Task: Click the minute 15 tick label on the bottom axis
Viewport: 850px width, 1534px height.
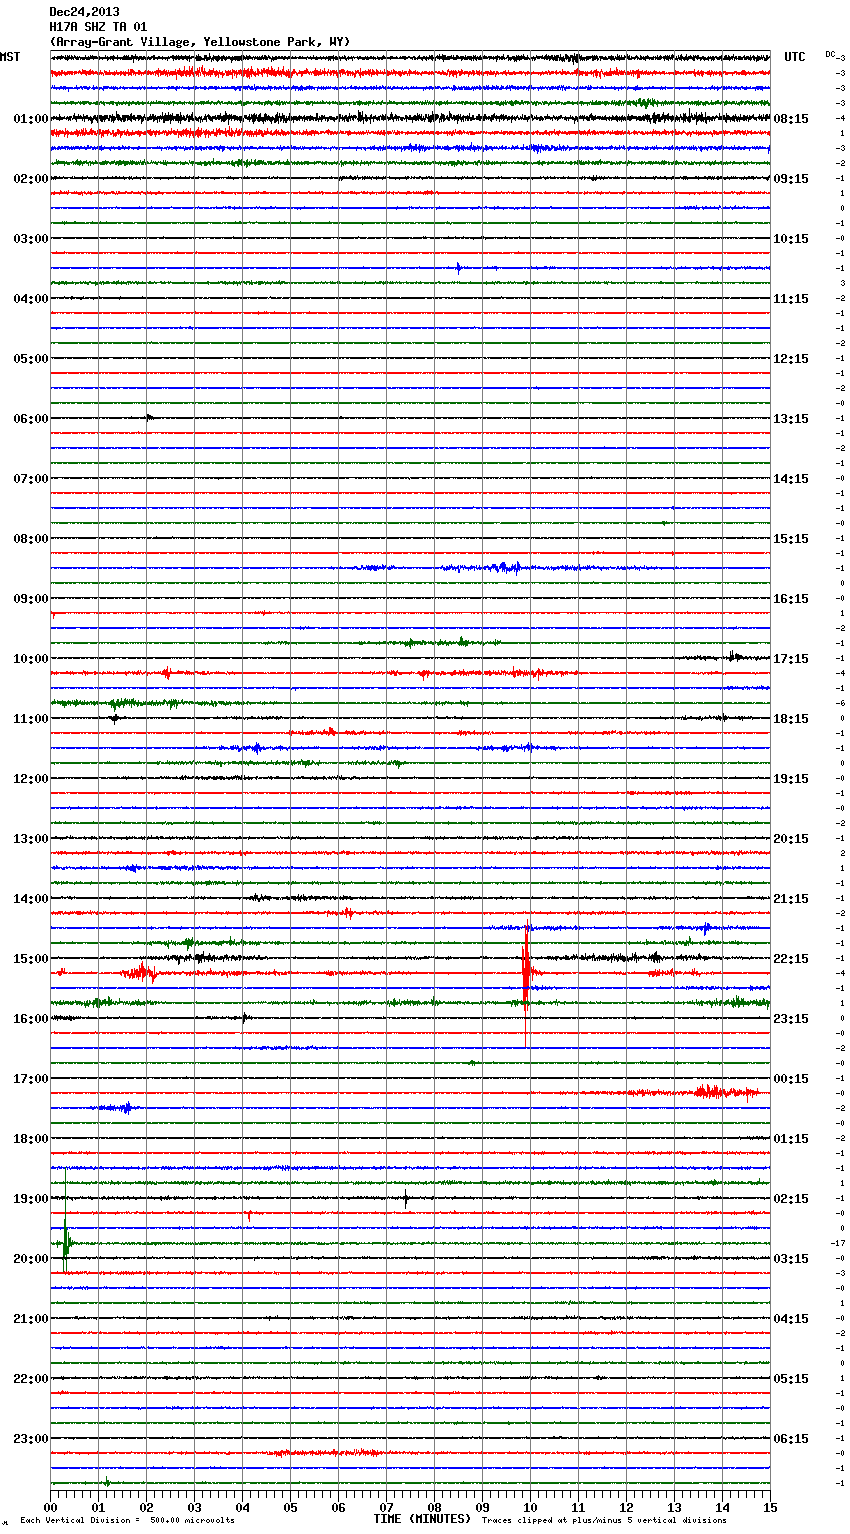Action: (x=770, y=1507)
